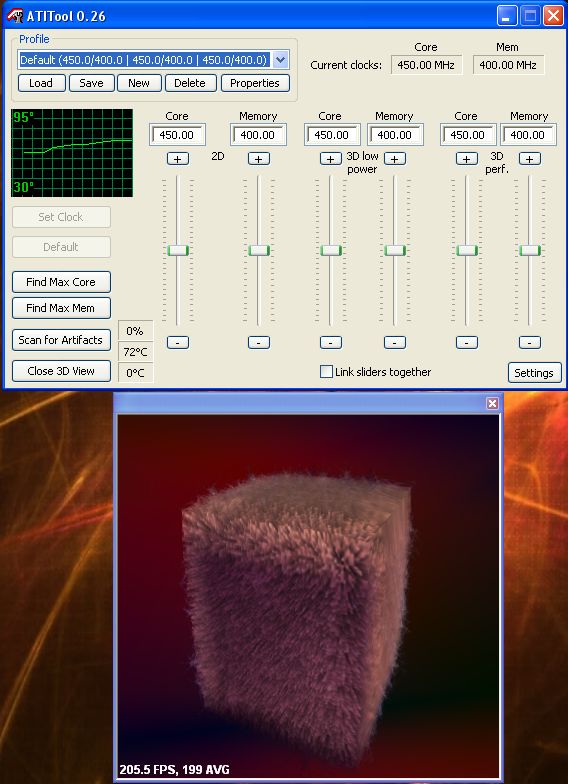
Task: Decrease 3D perf. Memory with minus button
Action: 530,342
